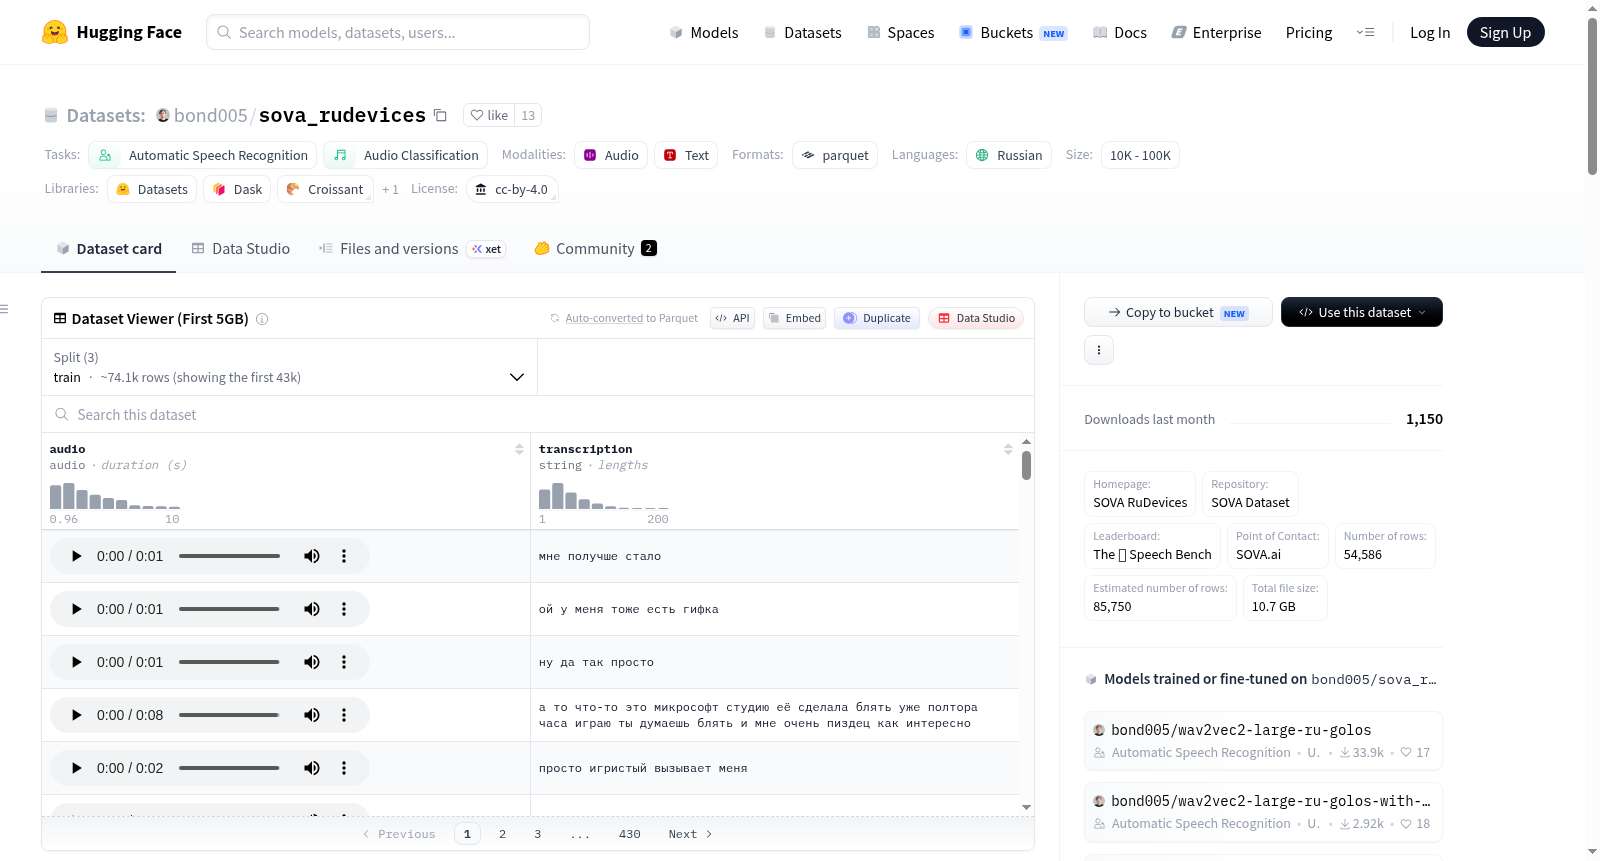
Task: Open Models in the top navigation
Action: [x=704, y=33]
